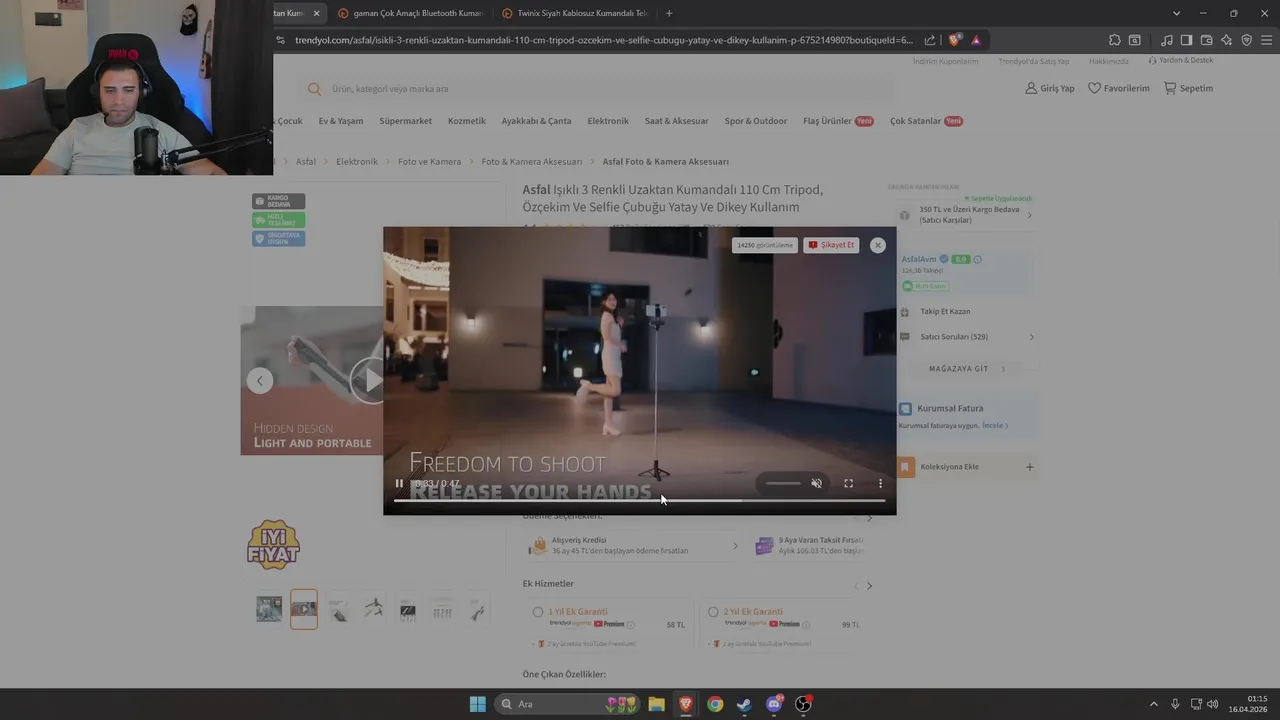The height and width of the screenshot is (720, 1280).
Task: Close the video popup with the X button
Action: click(x=877, y=245)
